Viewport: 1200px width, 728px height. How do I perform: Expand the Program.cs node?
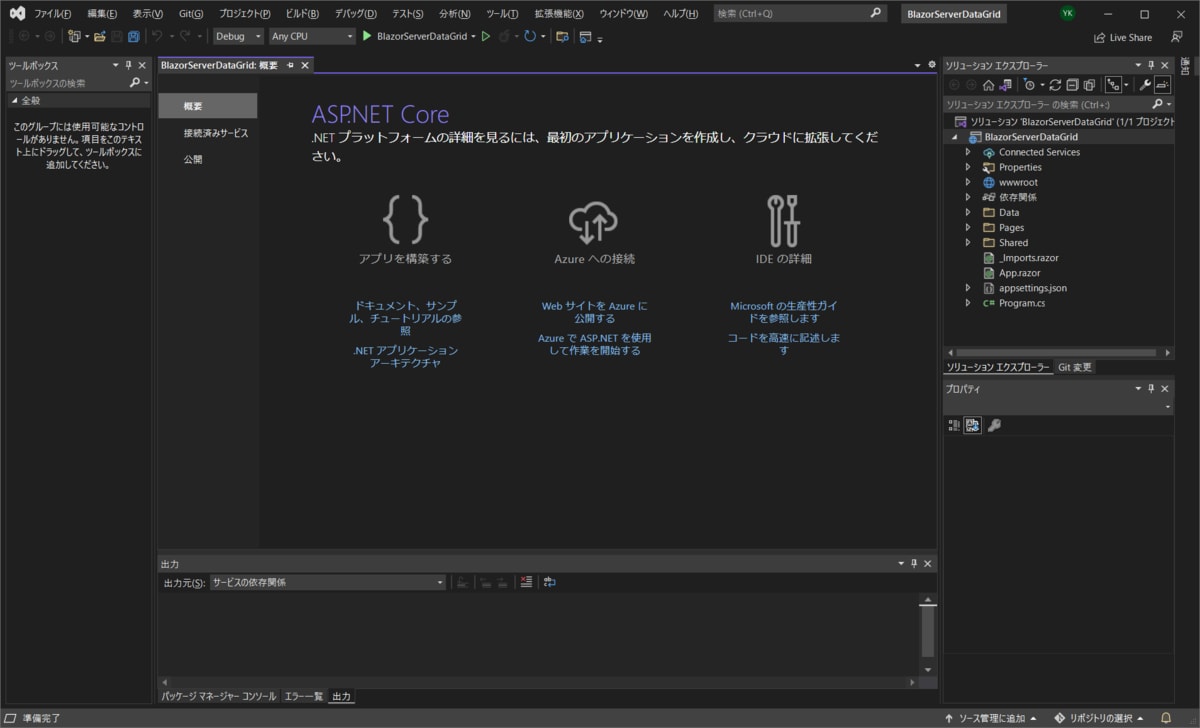point(968,302)
